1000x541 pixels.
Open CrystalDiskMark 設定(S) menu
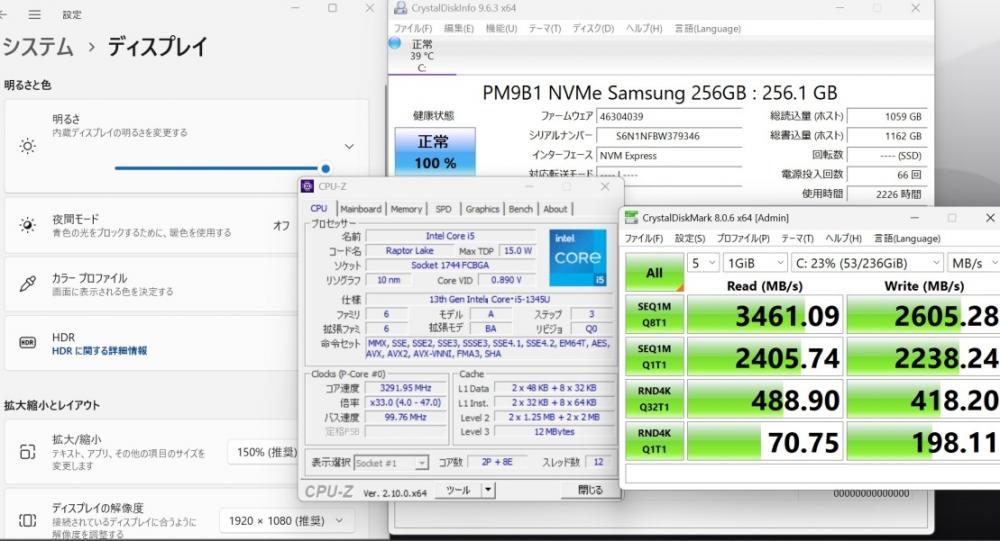click(690, 238)
